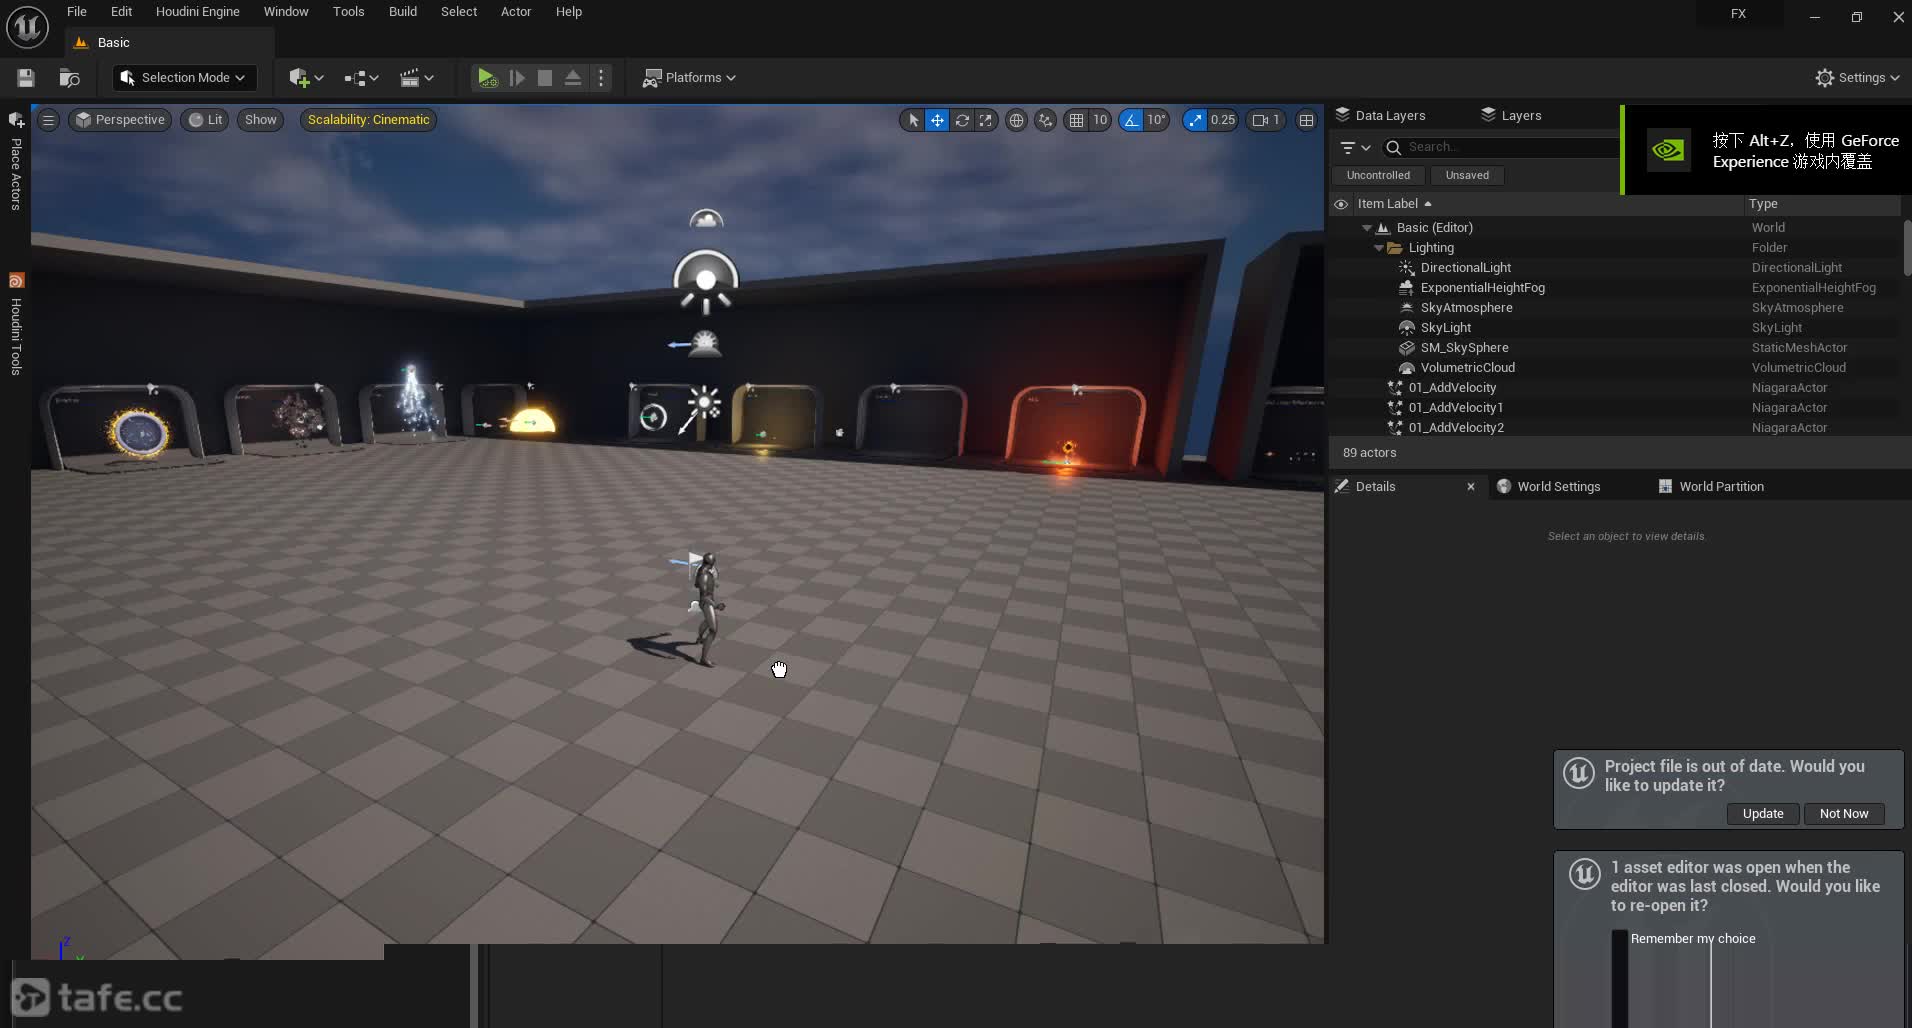Open the Blueprints dropdown in toolbar
Image resolution: width=1912 pixels, height=1028 pixels.
pos(361,78)
